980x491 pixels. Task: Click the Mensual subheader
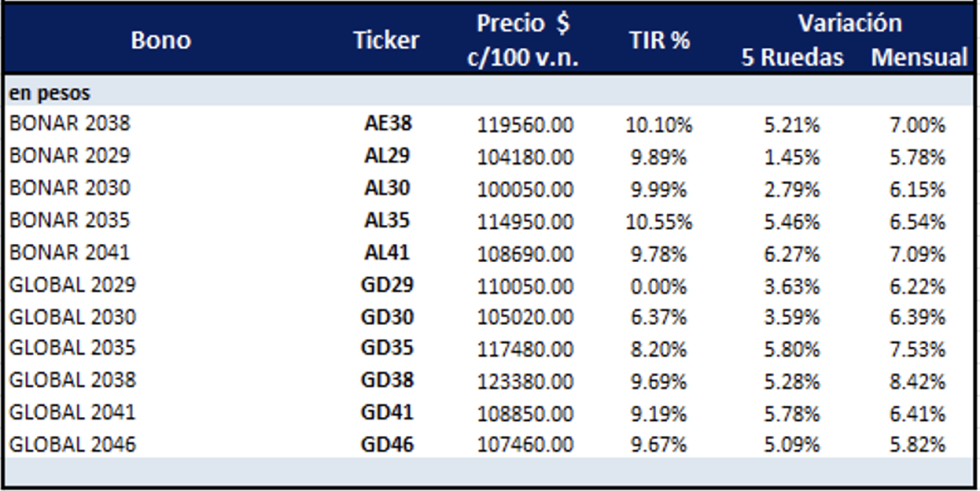[918, 58]
